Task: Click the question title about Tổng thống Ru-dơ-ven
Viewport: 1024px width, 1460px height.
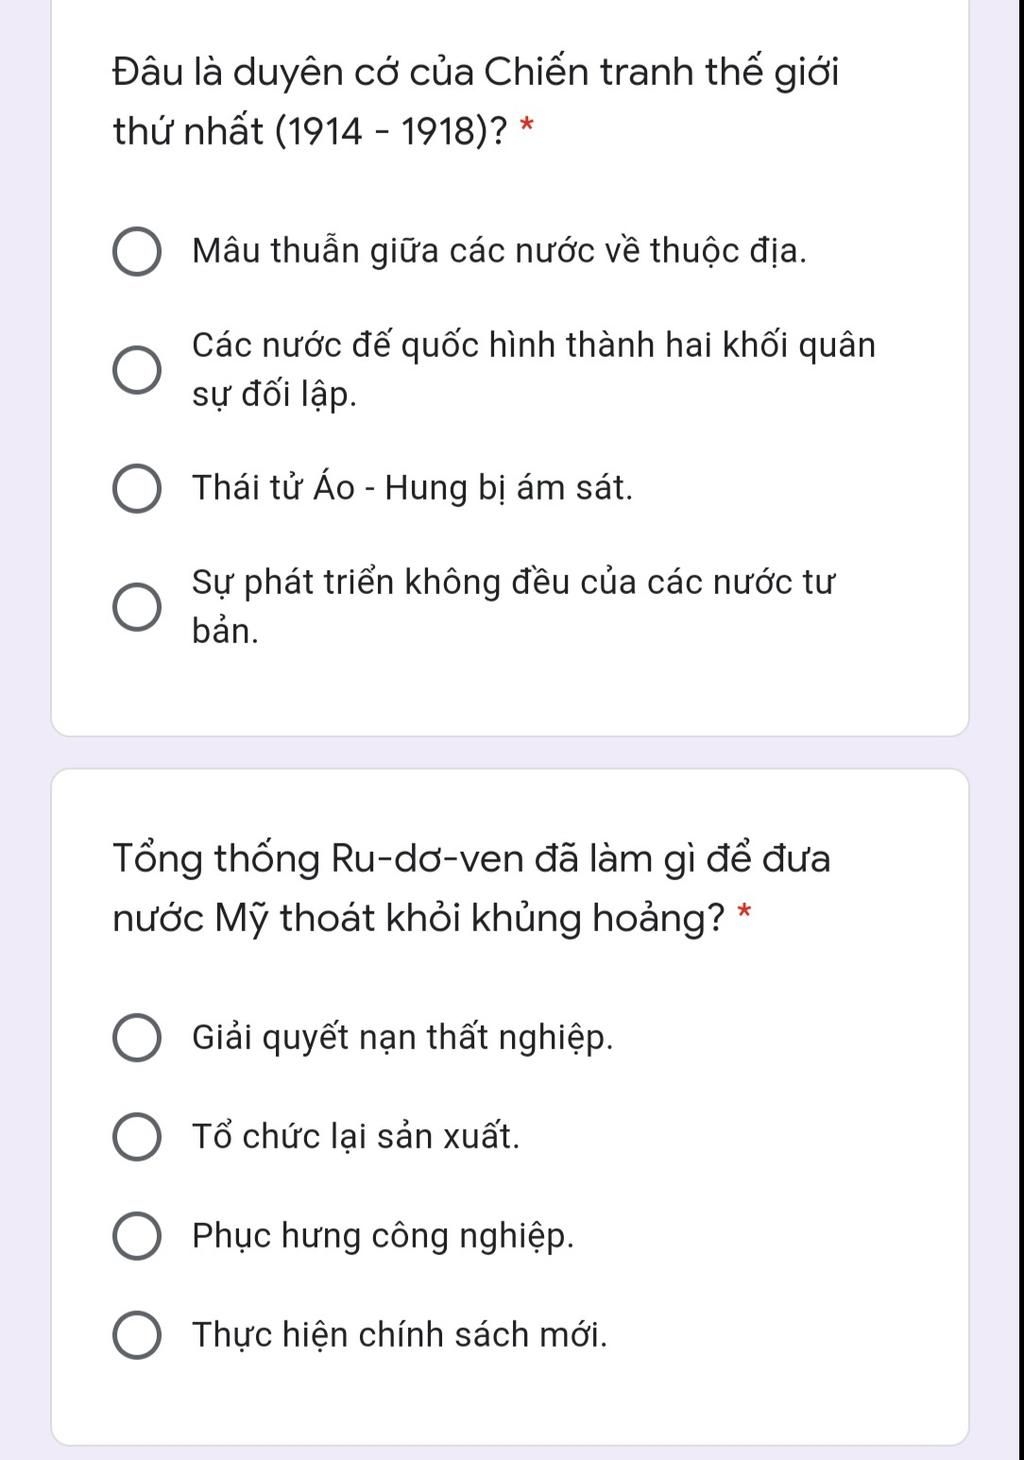Action: tap(471, 888)
